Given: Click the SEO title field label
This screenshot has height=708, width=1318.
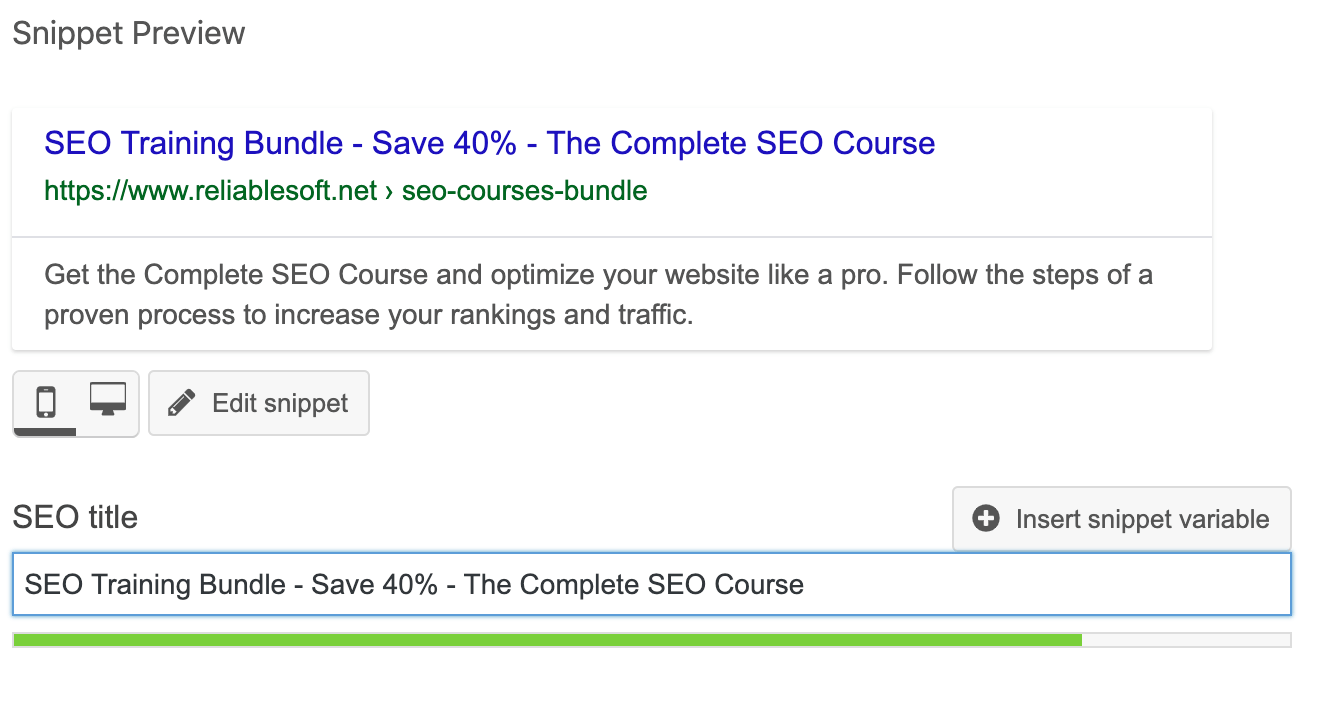Looking at the screenshot, I should [75, 517].
